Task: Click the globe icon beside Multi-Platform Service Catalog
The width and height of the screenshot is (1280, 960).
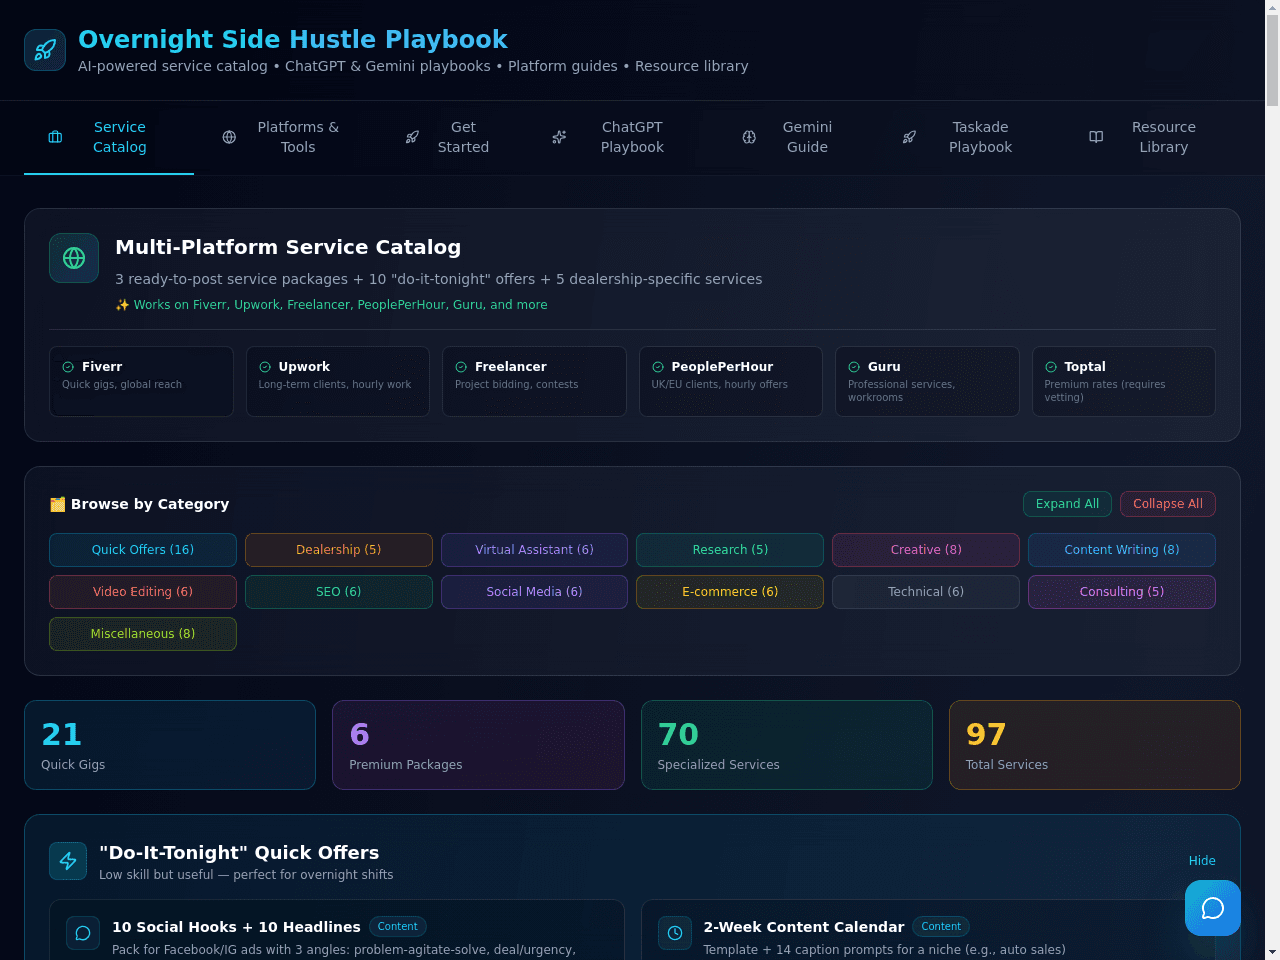Action: pos(74,258)
